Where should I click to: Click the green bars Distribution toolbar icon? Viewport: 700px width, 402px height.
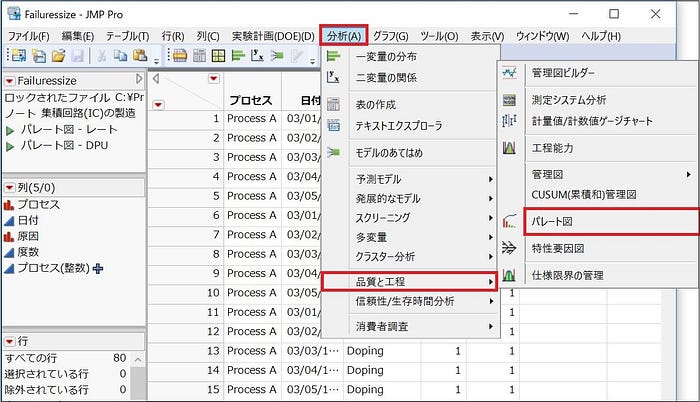tap(238, 56)
